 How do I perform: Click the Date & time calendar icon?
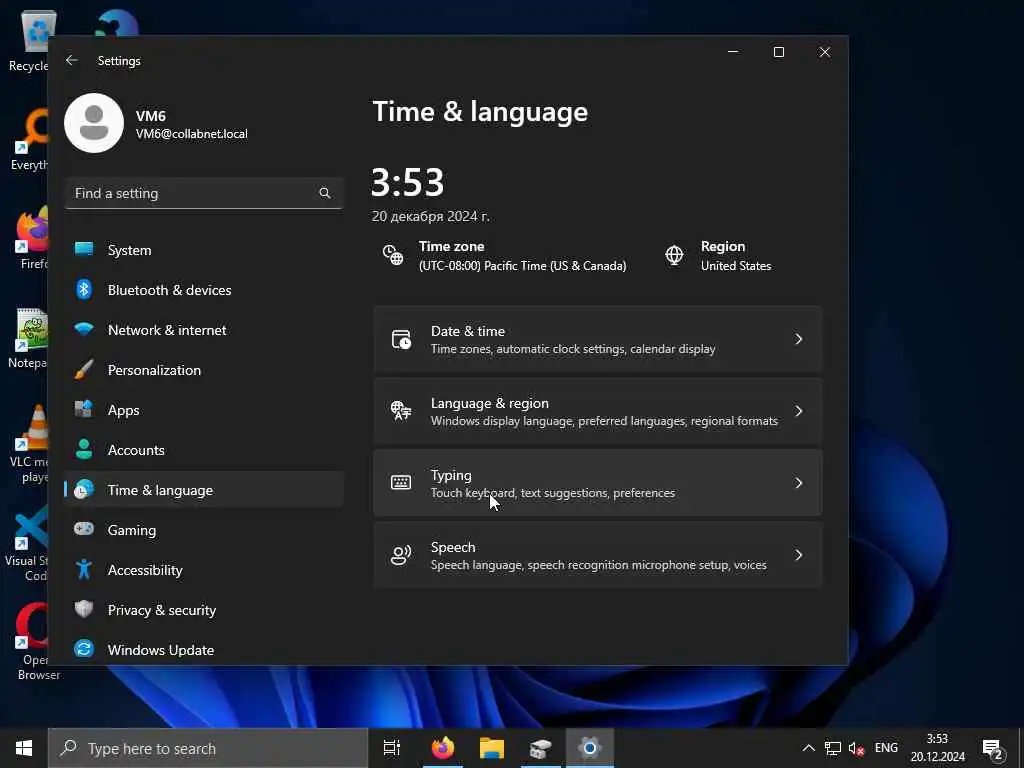click(x=401, y=339)
